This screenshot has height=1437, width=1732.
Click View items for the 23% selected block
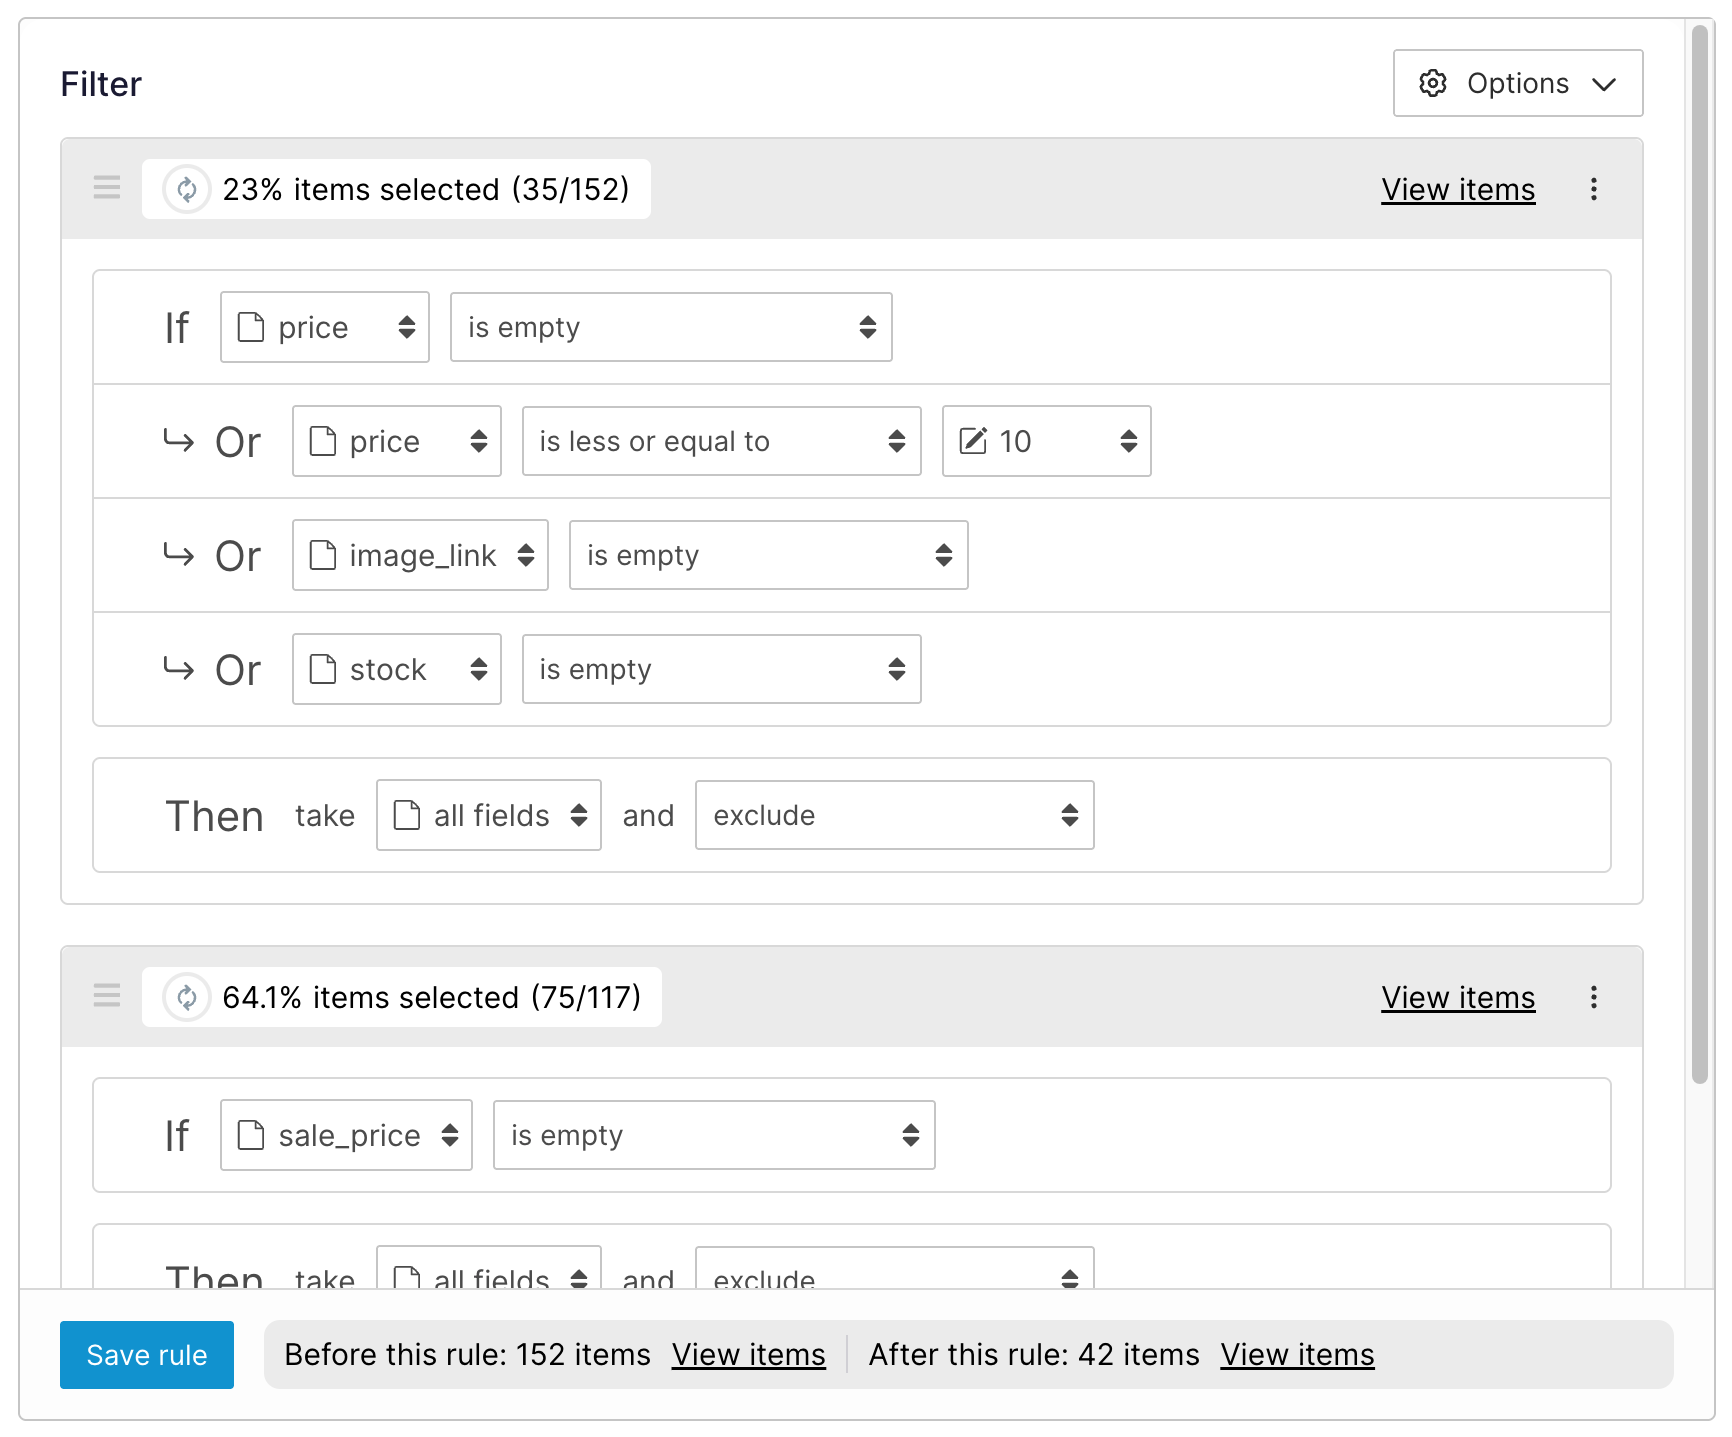[x=1457, y=190]
